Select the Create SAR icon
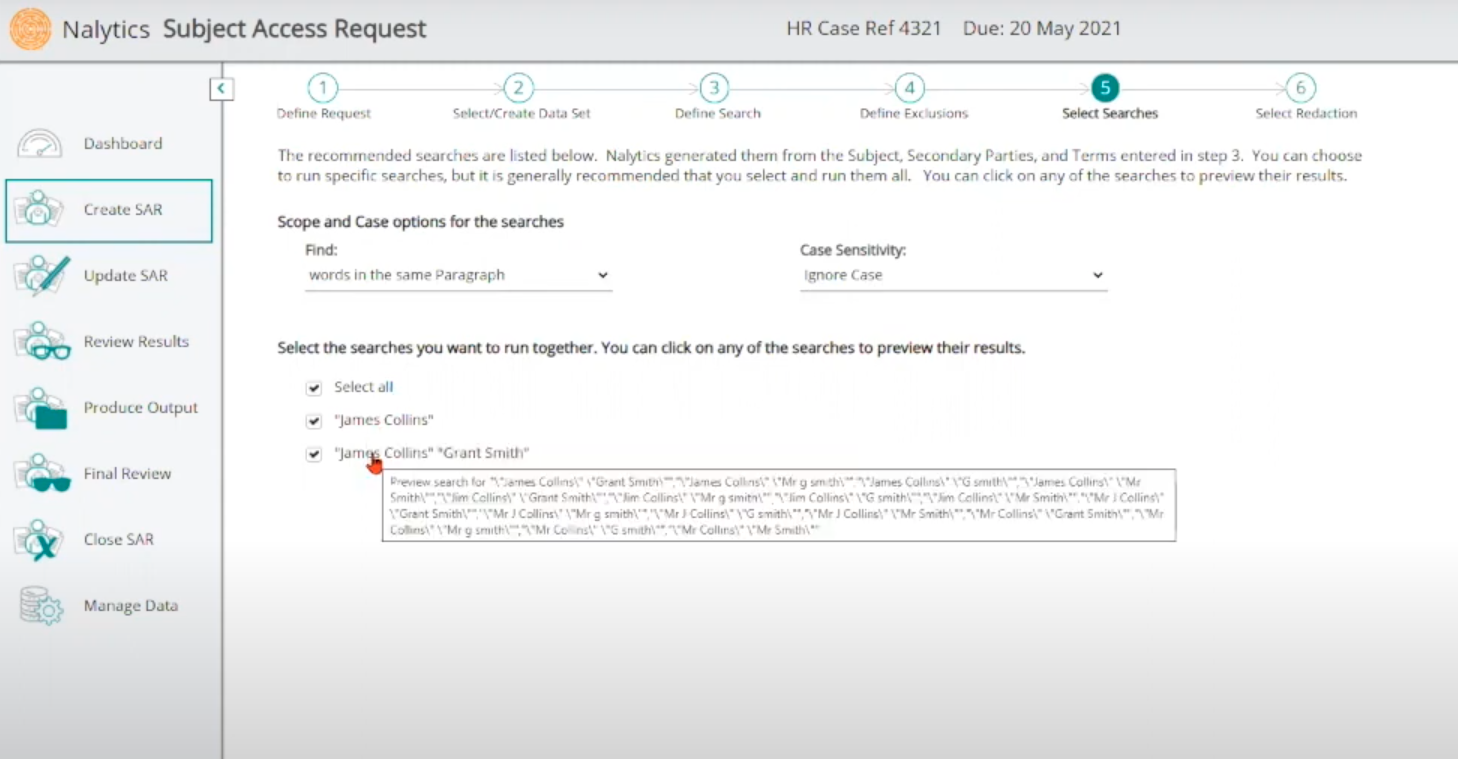1458x759 pixels. point(40,209)
